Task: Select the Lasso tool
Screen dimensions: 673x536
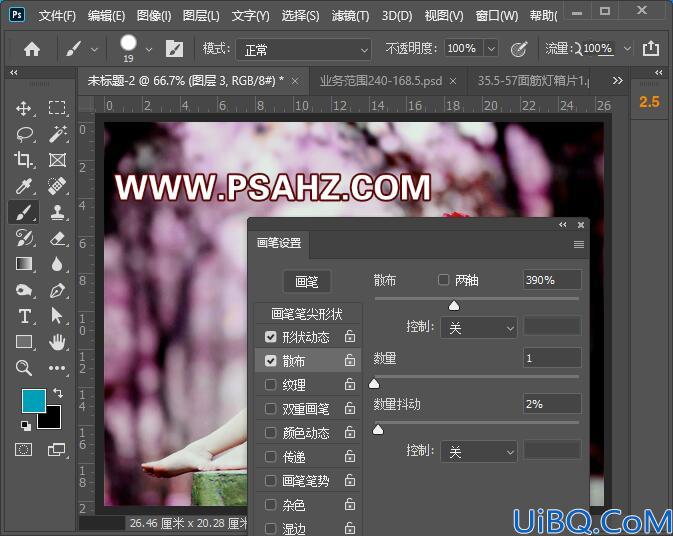Action: [24, 134]
